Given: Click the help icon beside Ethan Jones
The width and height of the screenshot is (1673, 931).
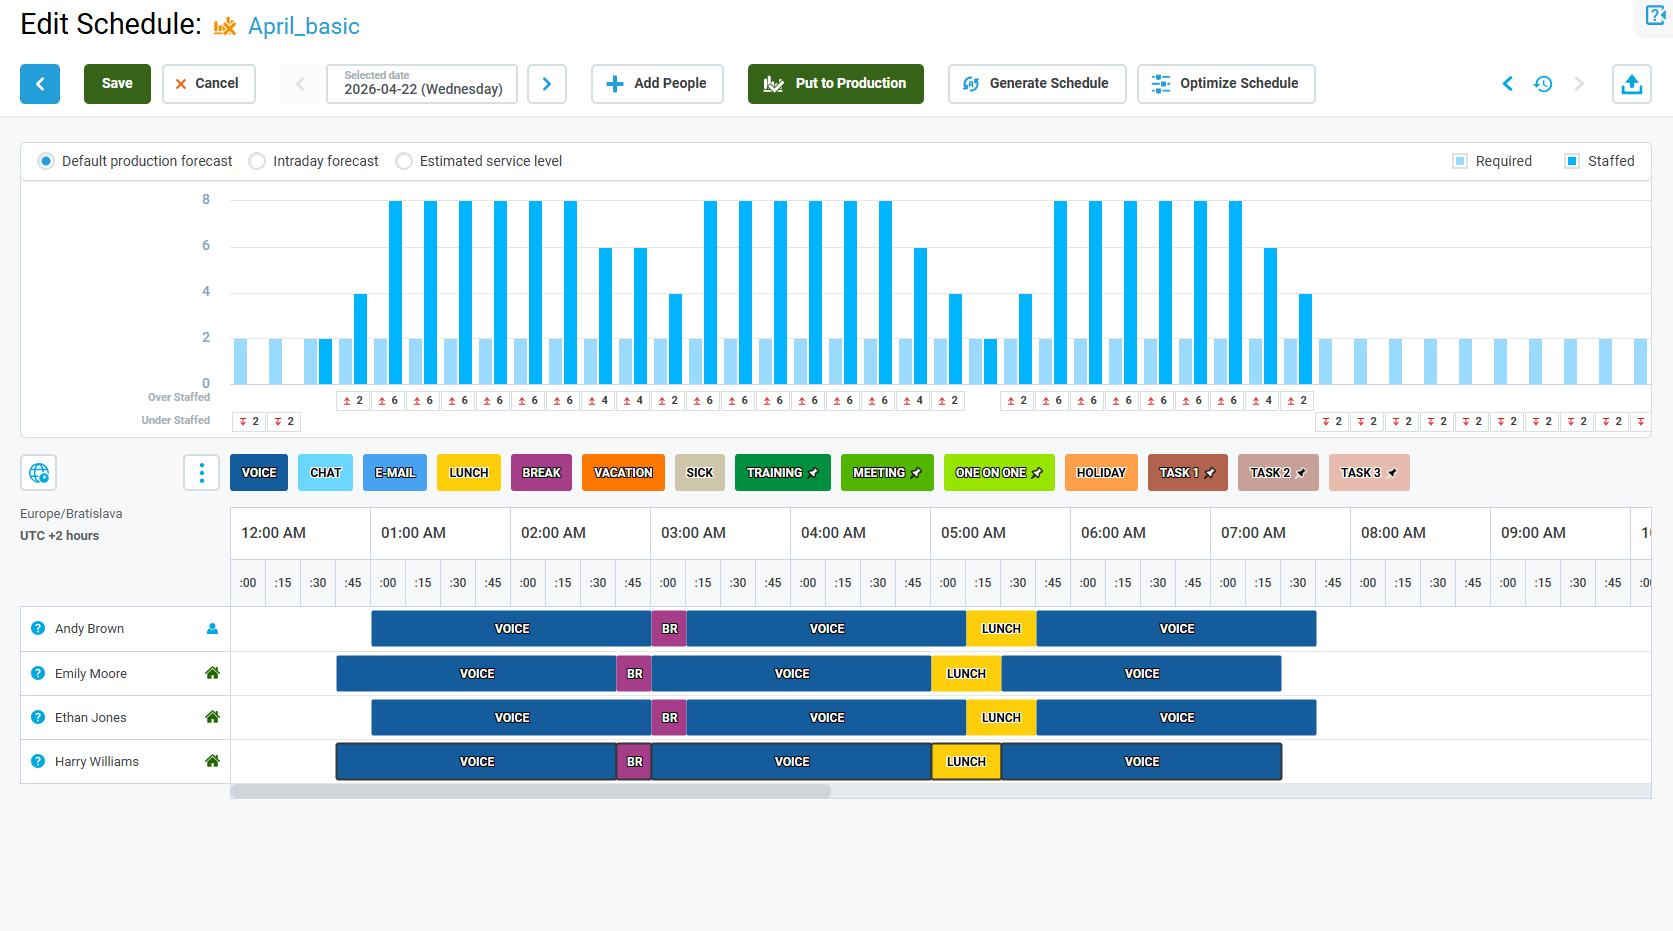Looking at the screenshot, I should pyautogui.click(x=38, y=717).
